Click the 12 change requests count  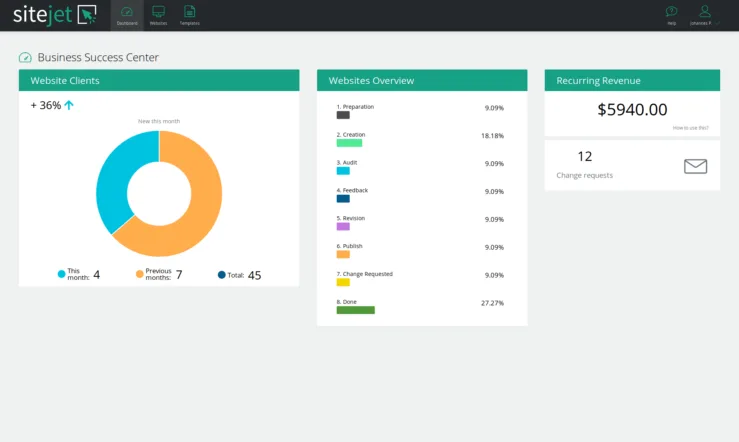click(x=584, y=156)
